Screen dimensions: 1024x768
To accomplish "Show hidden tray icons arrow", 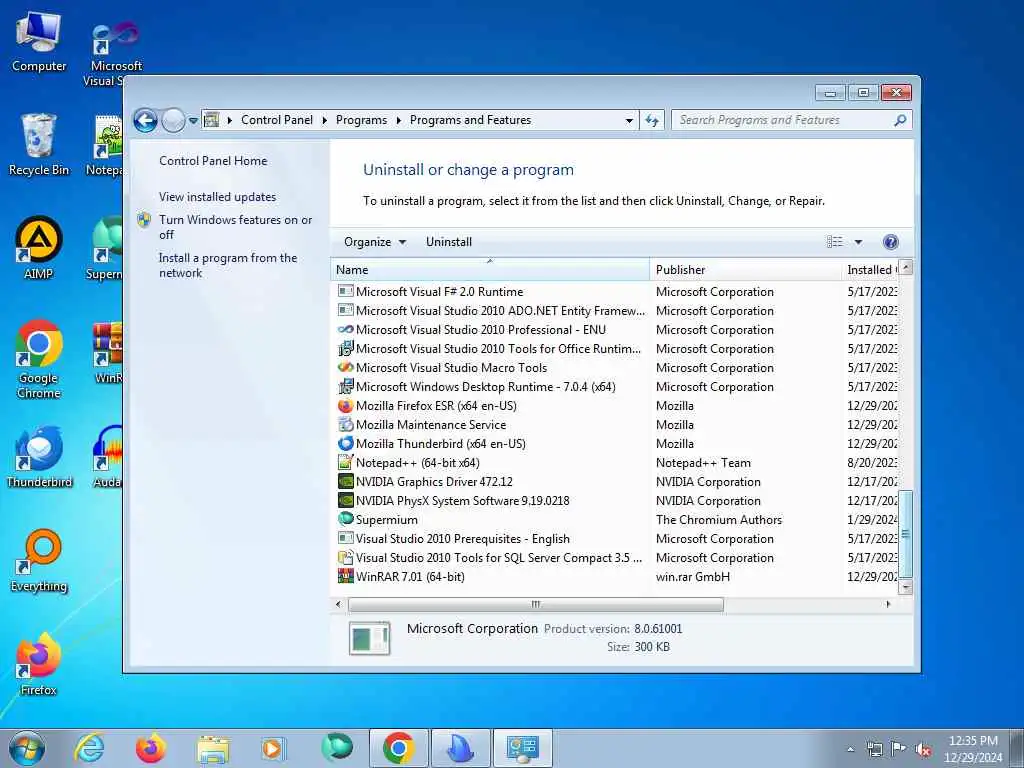I will 850,750.
